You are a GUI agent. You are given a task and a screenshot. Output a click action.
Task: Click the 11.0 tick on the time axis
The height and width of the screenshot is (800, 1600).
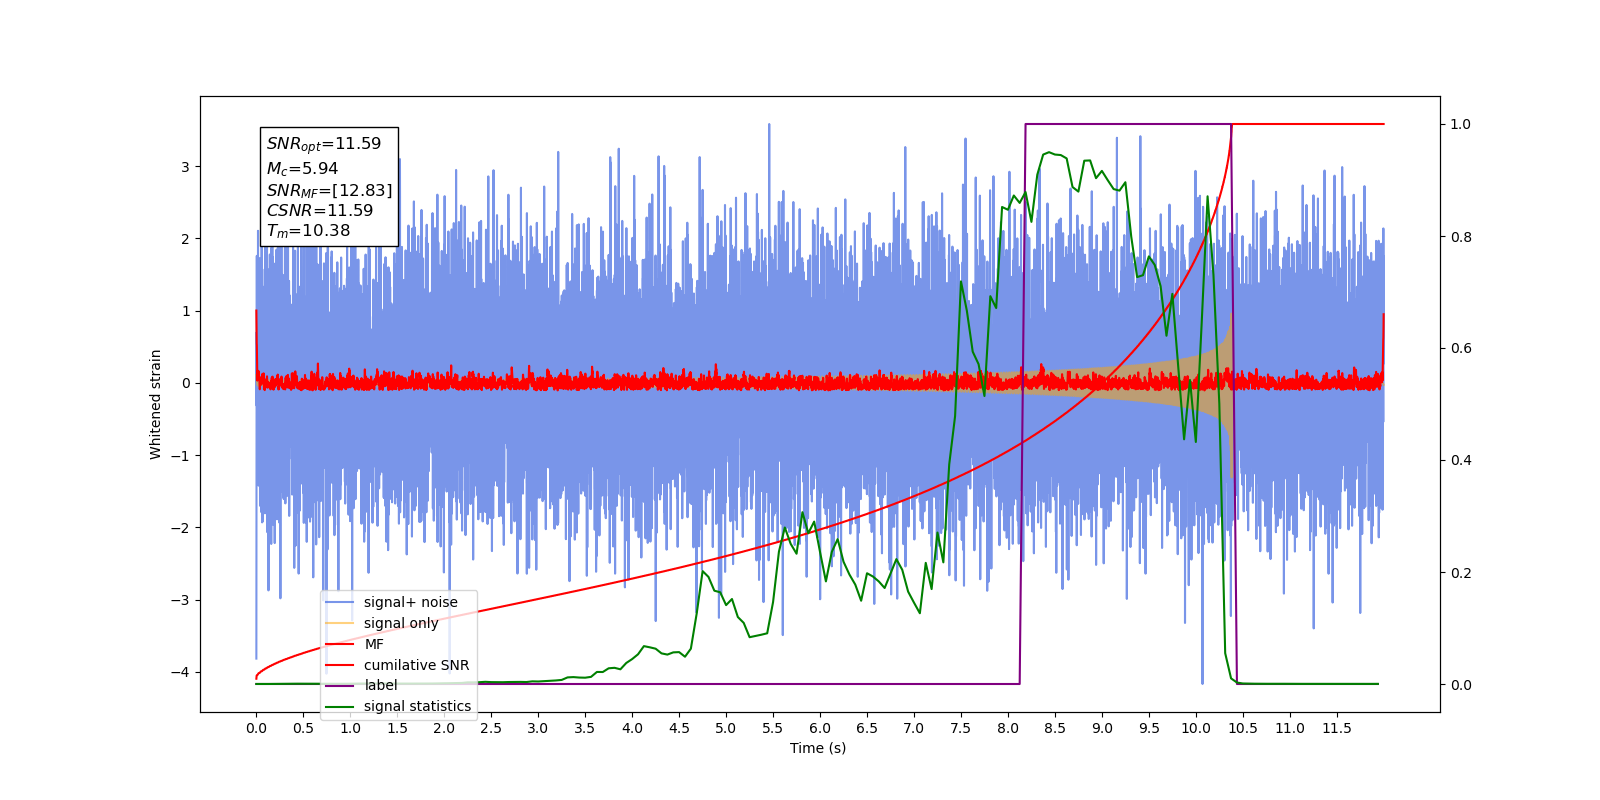point(1290,728)
